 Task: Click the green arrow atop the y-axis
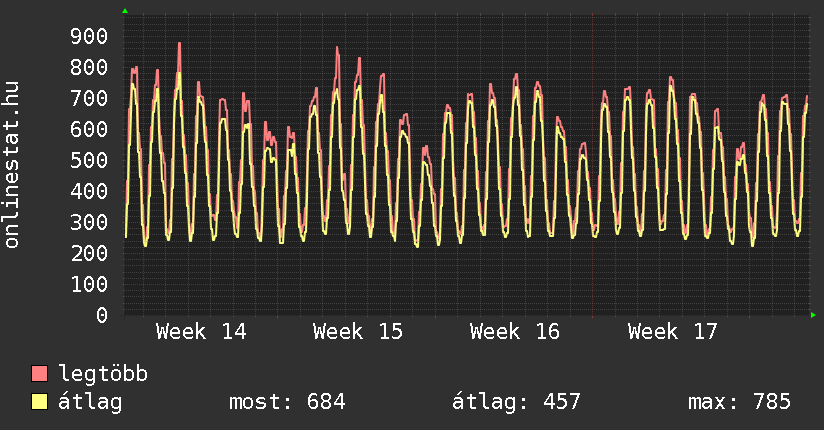tap(125, 11)
